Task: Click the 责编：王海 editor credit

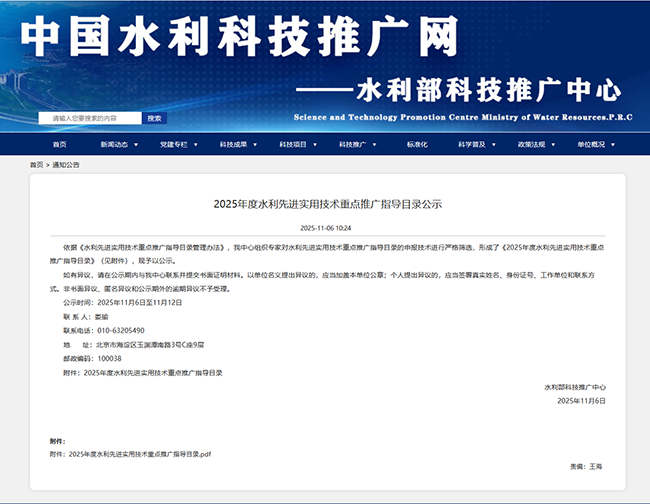Action: pos(586,467)
